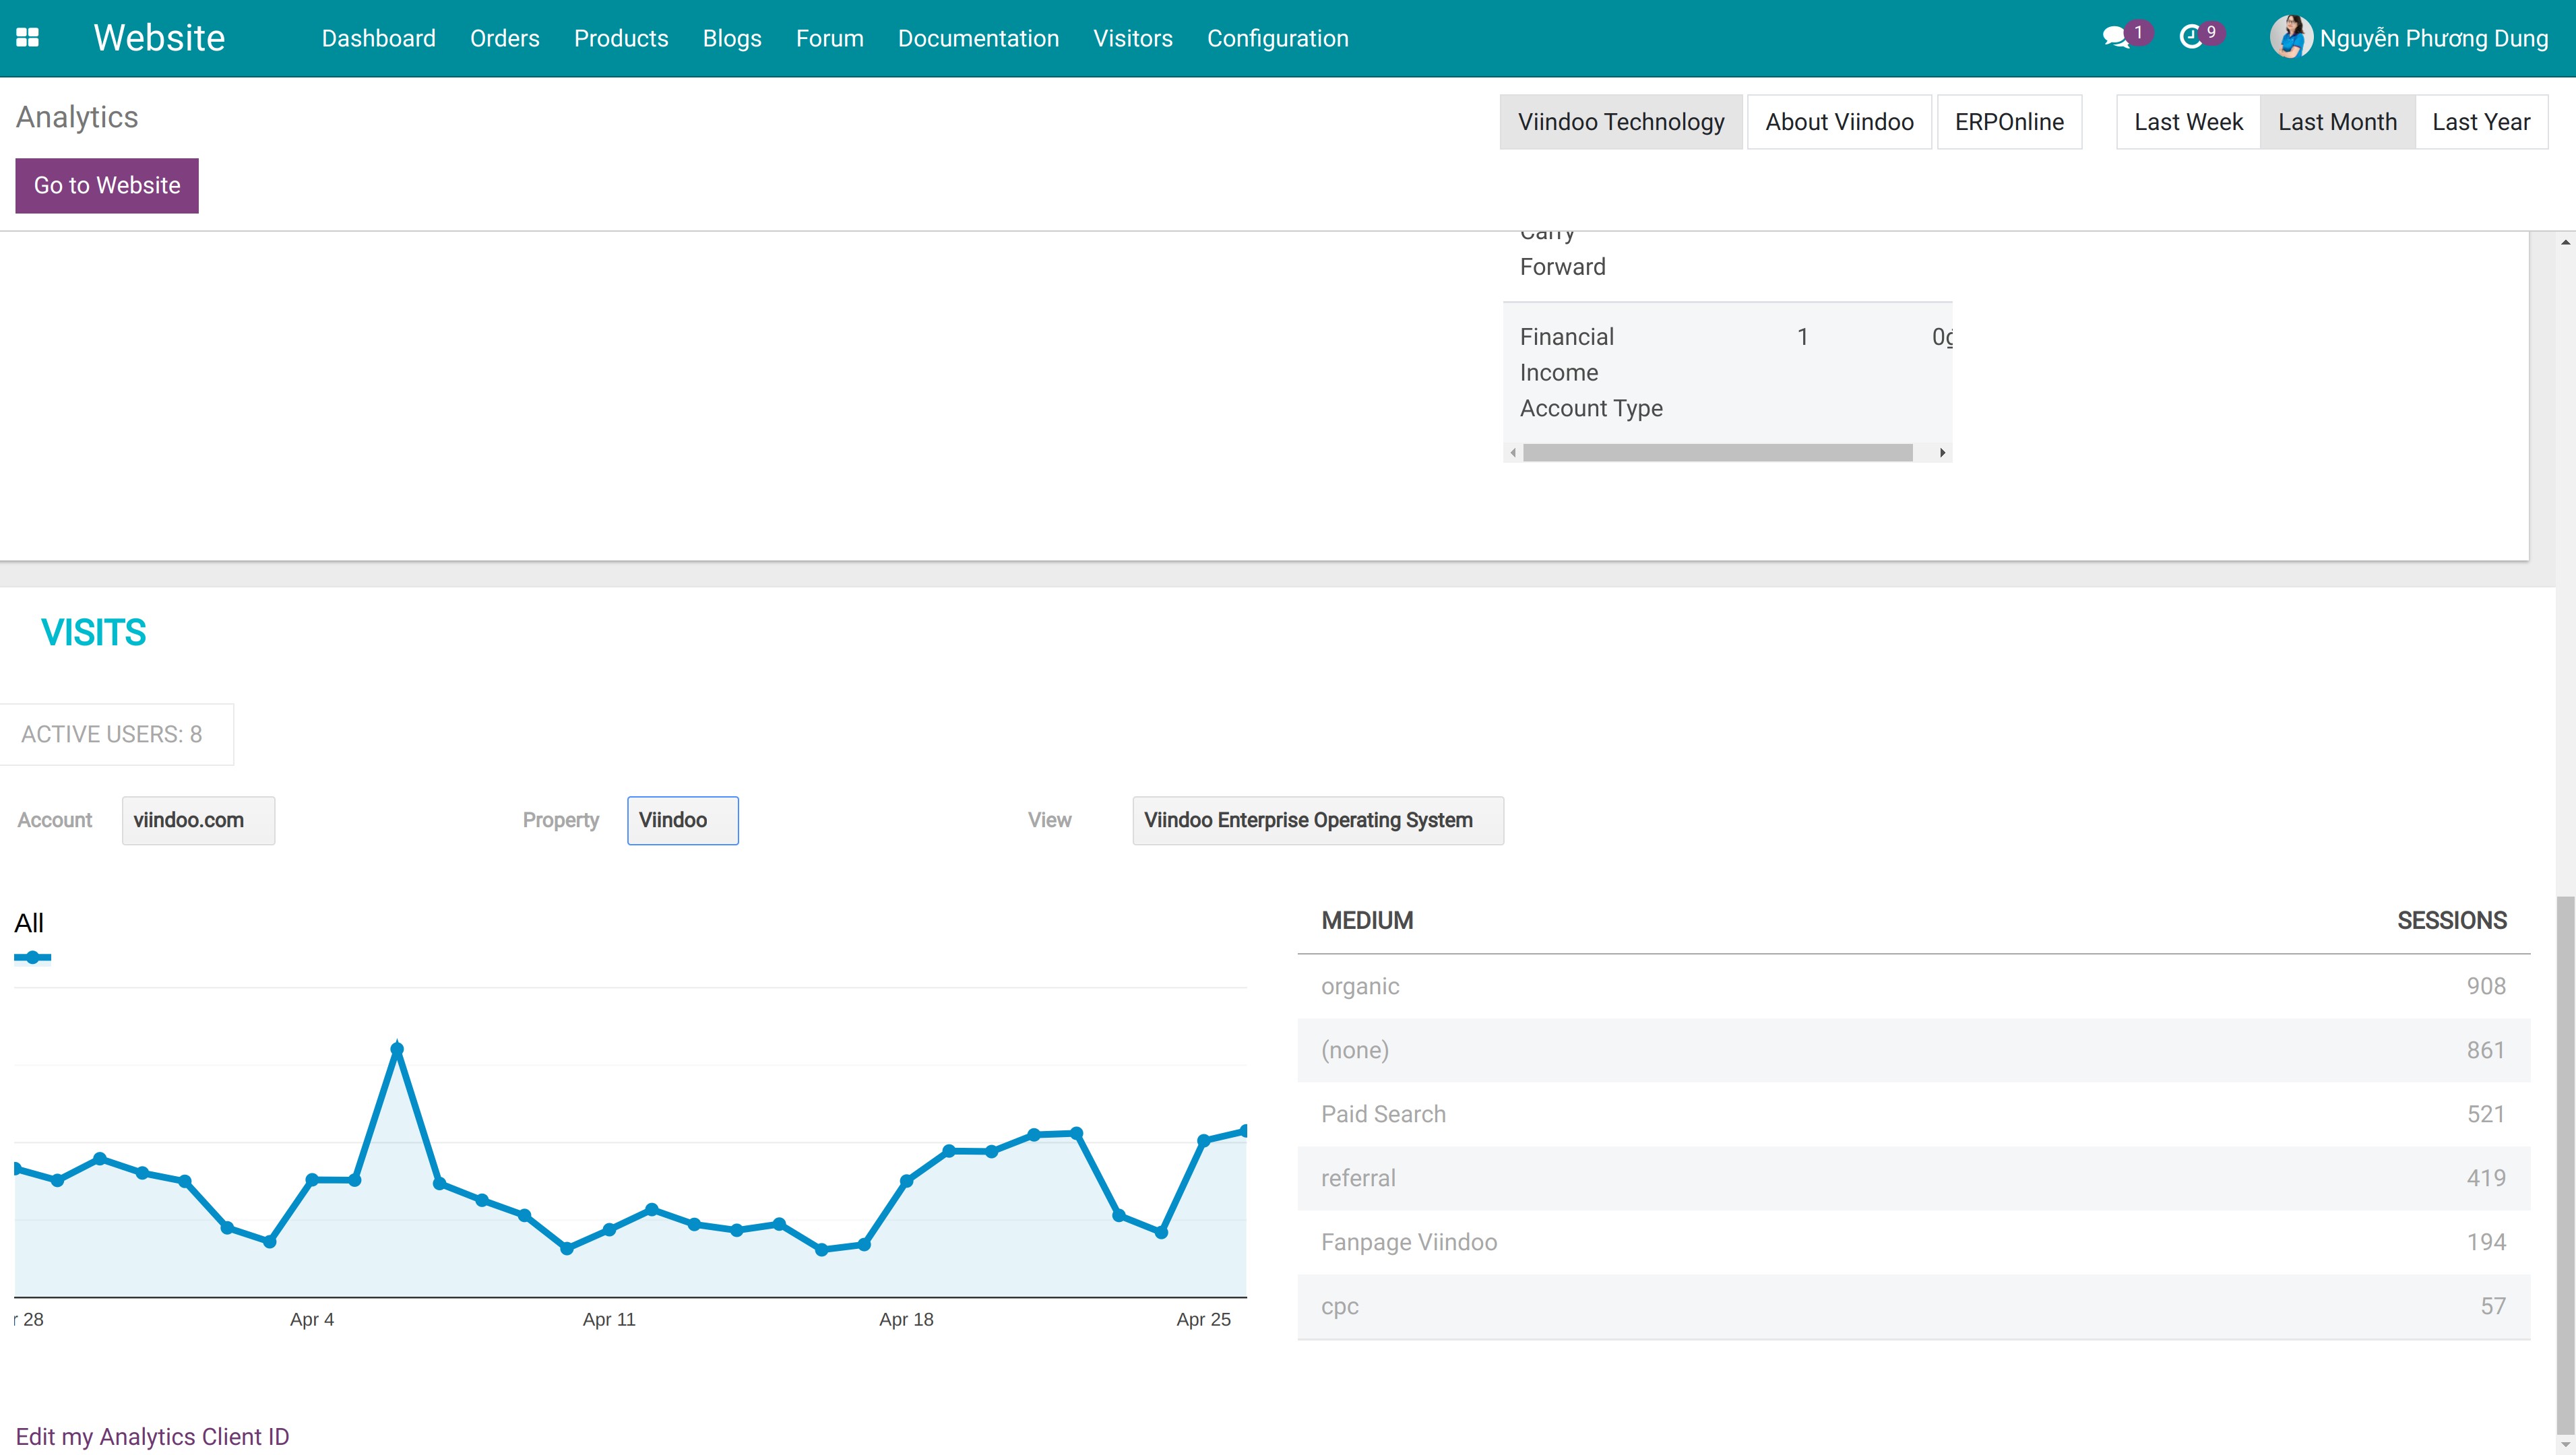Screen dimensions: 2576x1455
Task: Open the apps launcher grid icon
Action: click(x=30, y=38)
